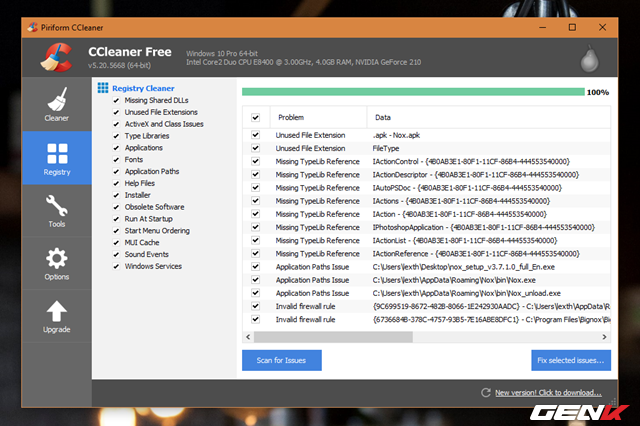
Task: Select the IPhotoshopApplication data cell
Action: [x=483, y=227]
